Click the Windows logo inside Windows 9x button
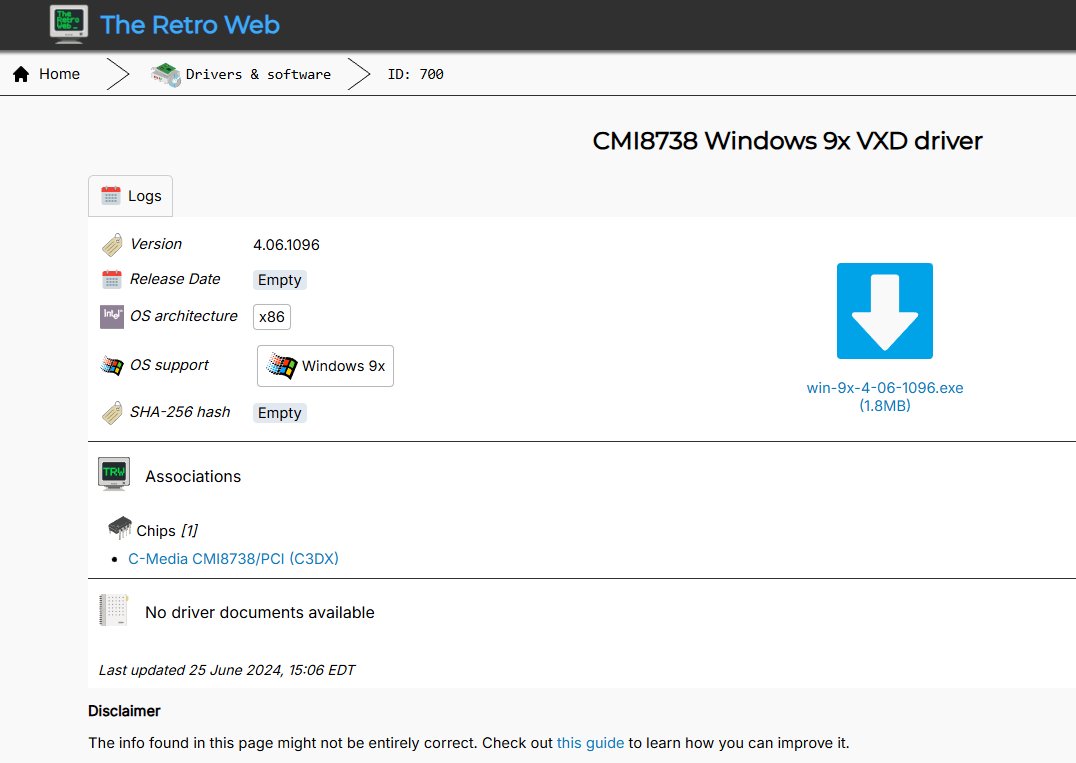The width and height of the screenshot is (1076, 763). coord(281,366)
